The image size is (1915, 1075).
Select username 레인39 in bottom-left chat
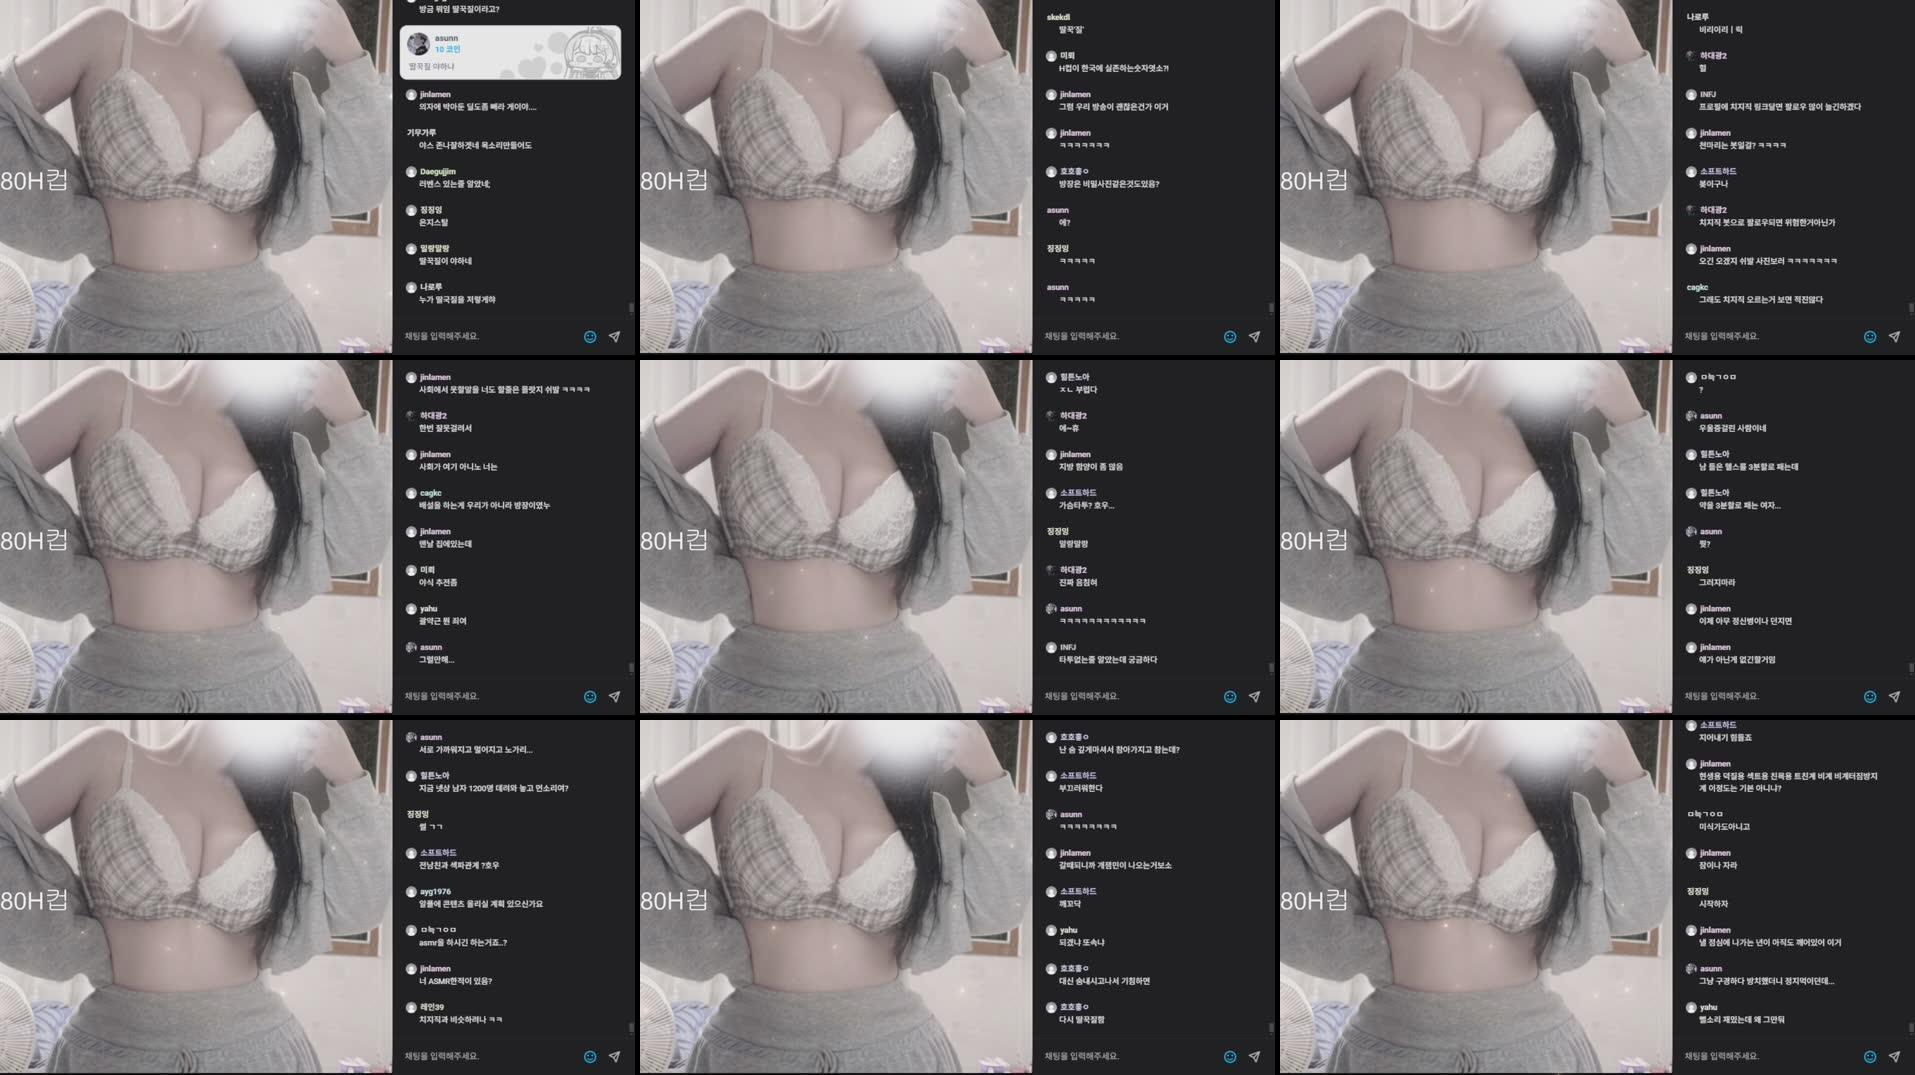(432, 1008)
